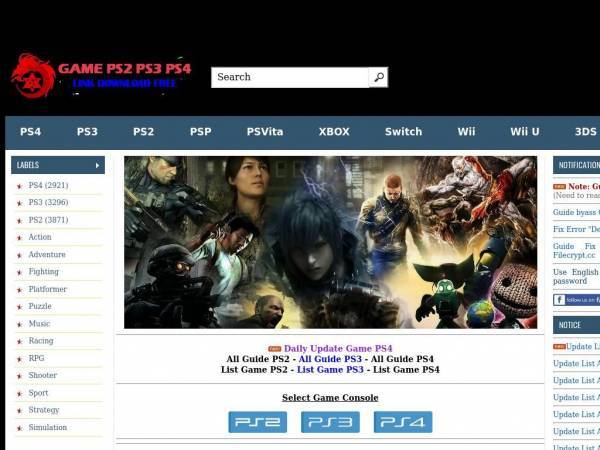Click the magnifier search button

point(378,77)
